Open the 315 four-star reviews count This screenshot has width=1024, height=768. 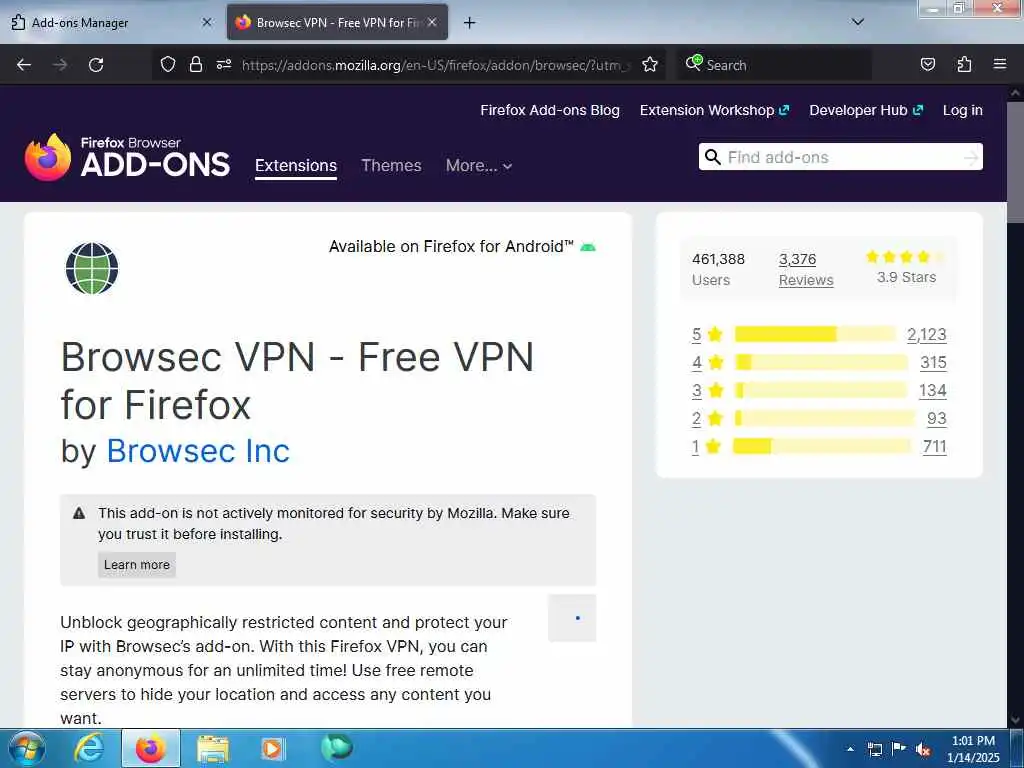pos(933,362)
